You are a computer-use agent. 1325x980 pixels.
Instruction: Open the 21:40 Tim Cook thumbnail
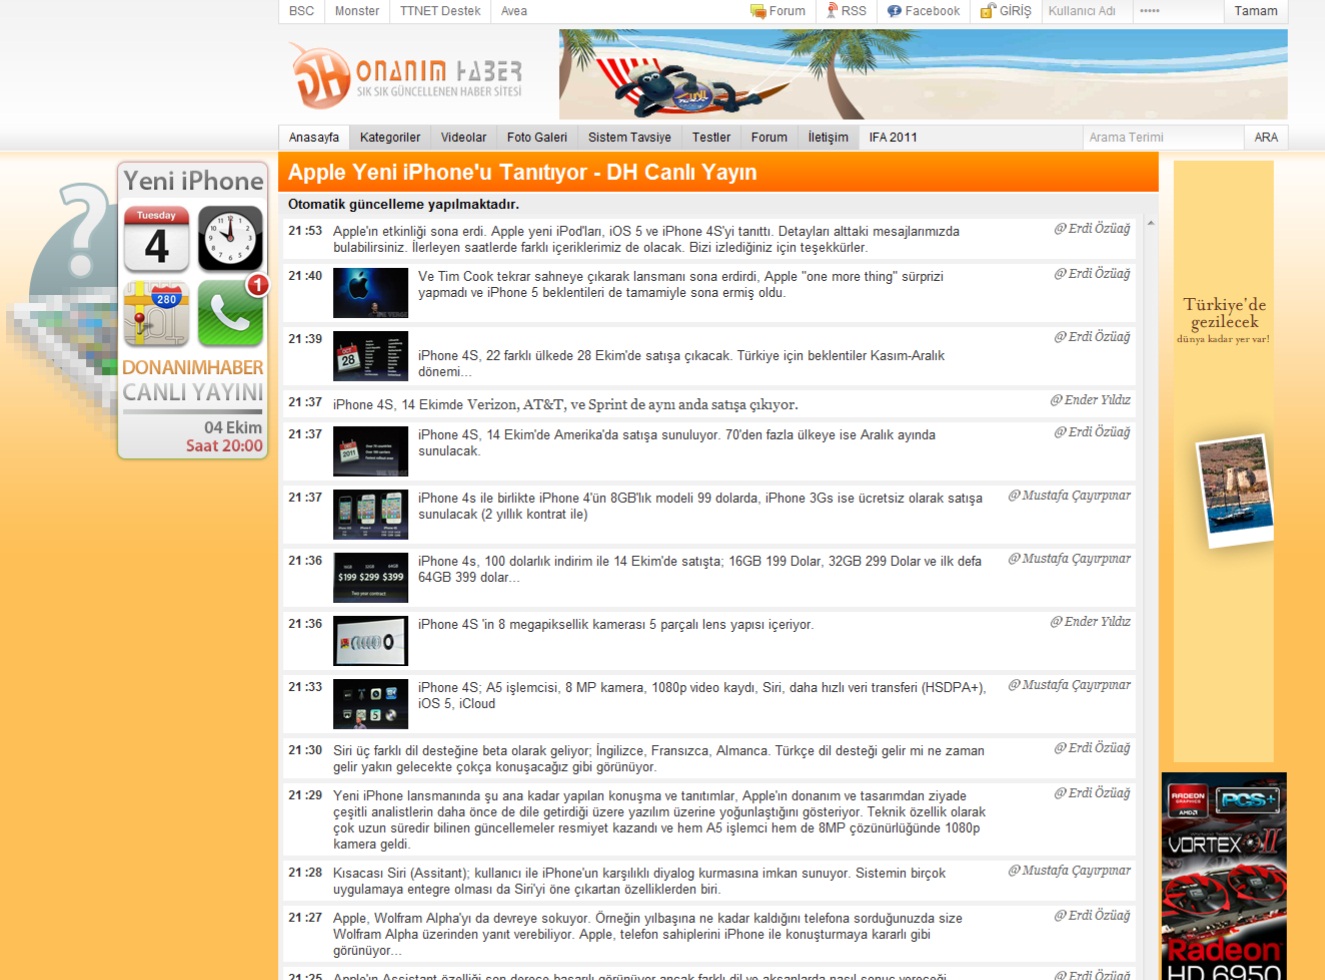(370, 292)
